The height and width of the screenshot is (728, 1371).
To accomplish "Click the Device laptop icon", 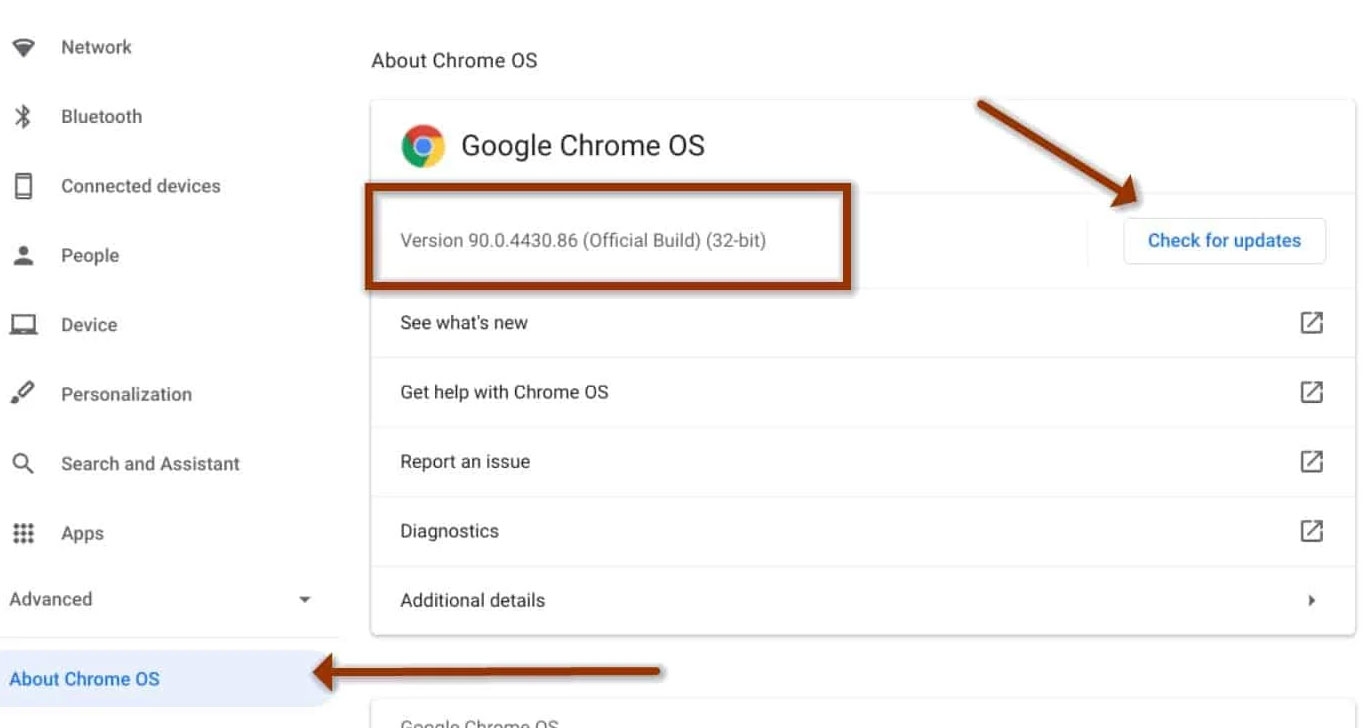I will click(x=23, y=325).
